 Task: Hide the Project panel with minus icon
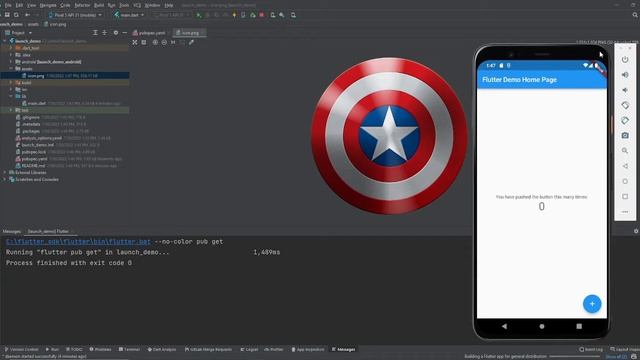(124, 33)
